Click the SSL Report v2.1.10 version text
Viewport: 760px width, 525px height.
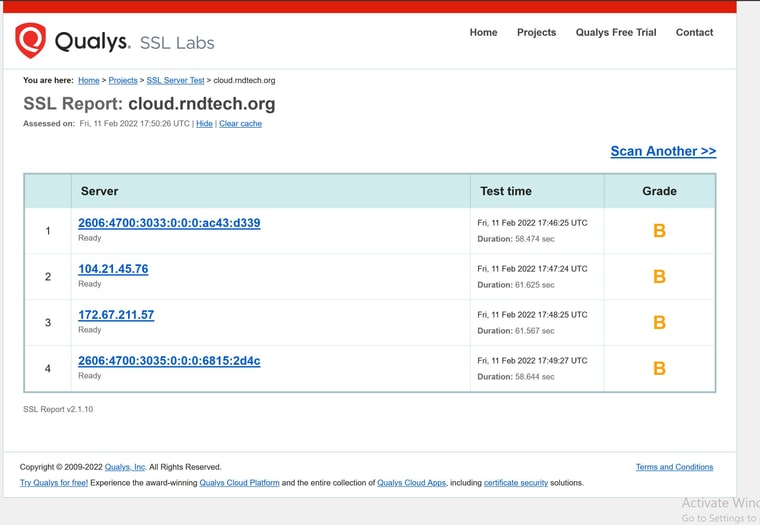pyautogui.click(x=58, y=410)
